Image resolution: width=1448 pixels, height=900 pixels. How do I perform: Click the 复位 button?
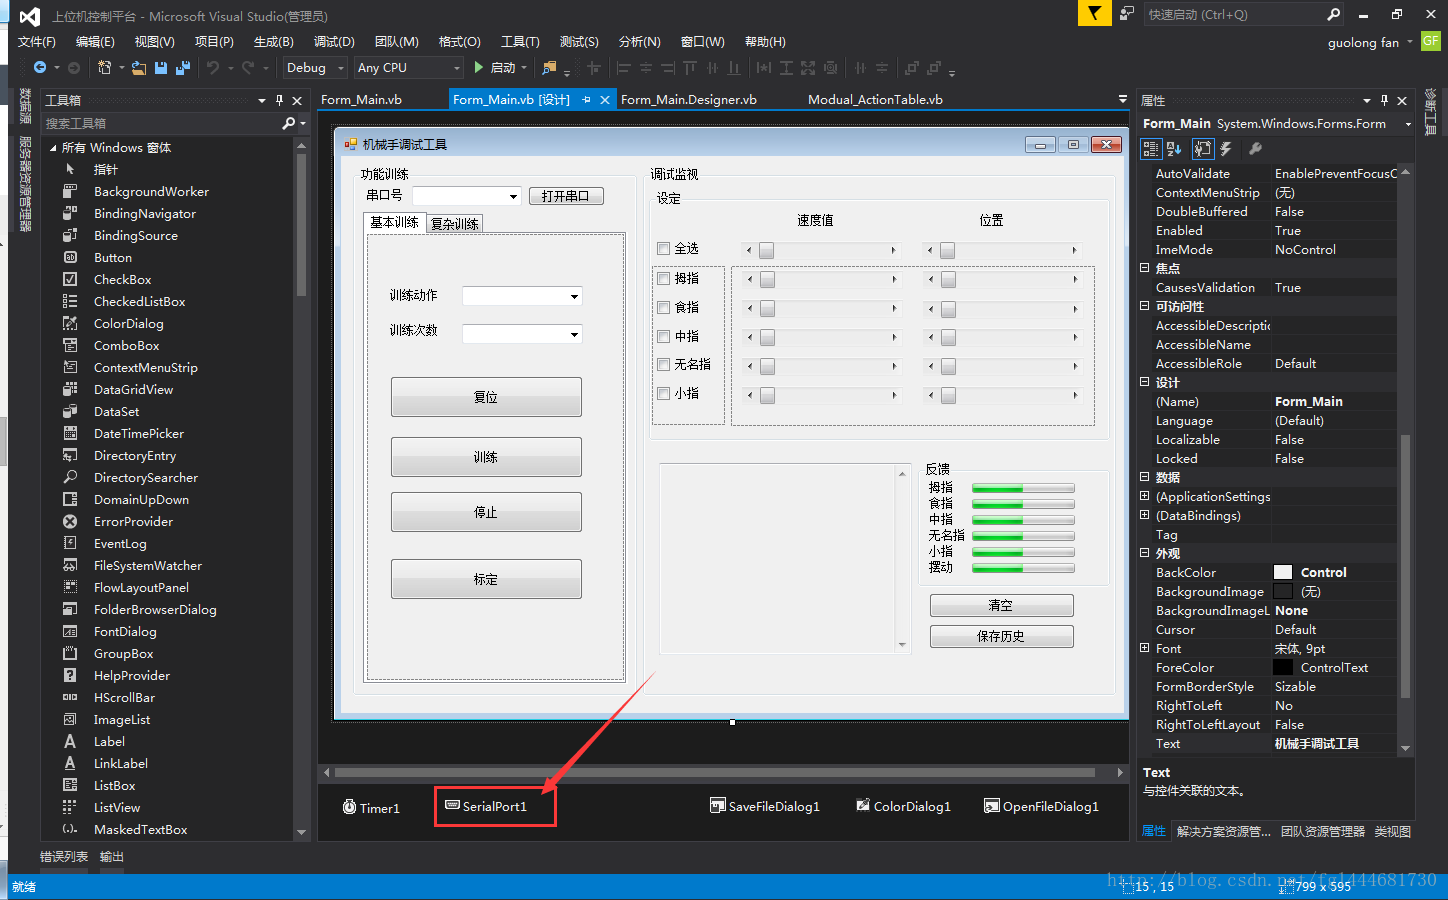click(x=486, y=397)
